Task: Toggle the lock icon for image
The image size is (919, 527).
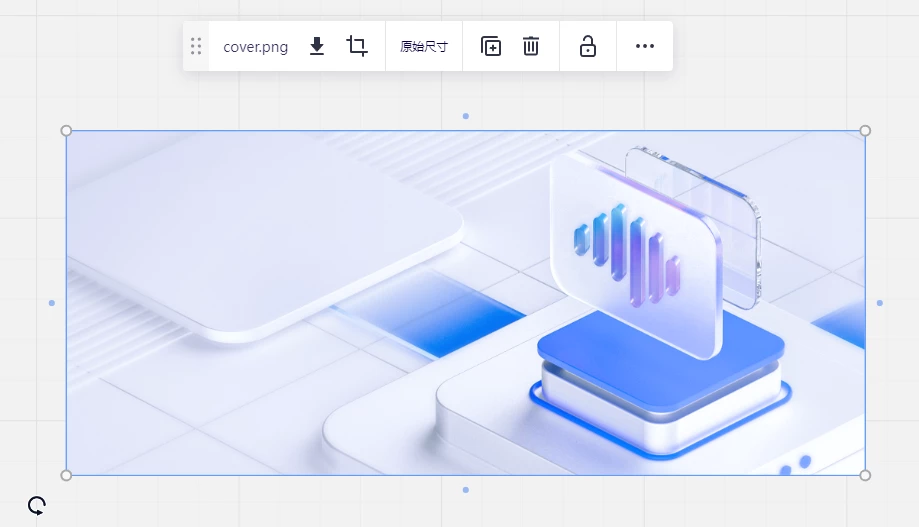Action: point(588,46)
